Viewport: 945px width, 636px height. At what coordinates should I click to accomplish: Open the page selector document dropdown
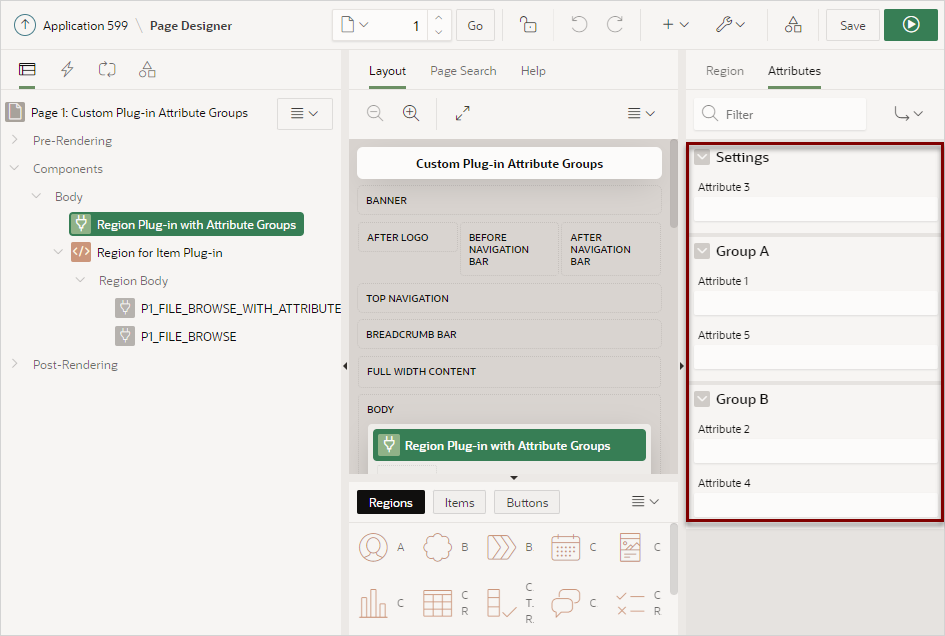(355, 25)
